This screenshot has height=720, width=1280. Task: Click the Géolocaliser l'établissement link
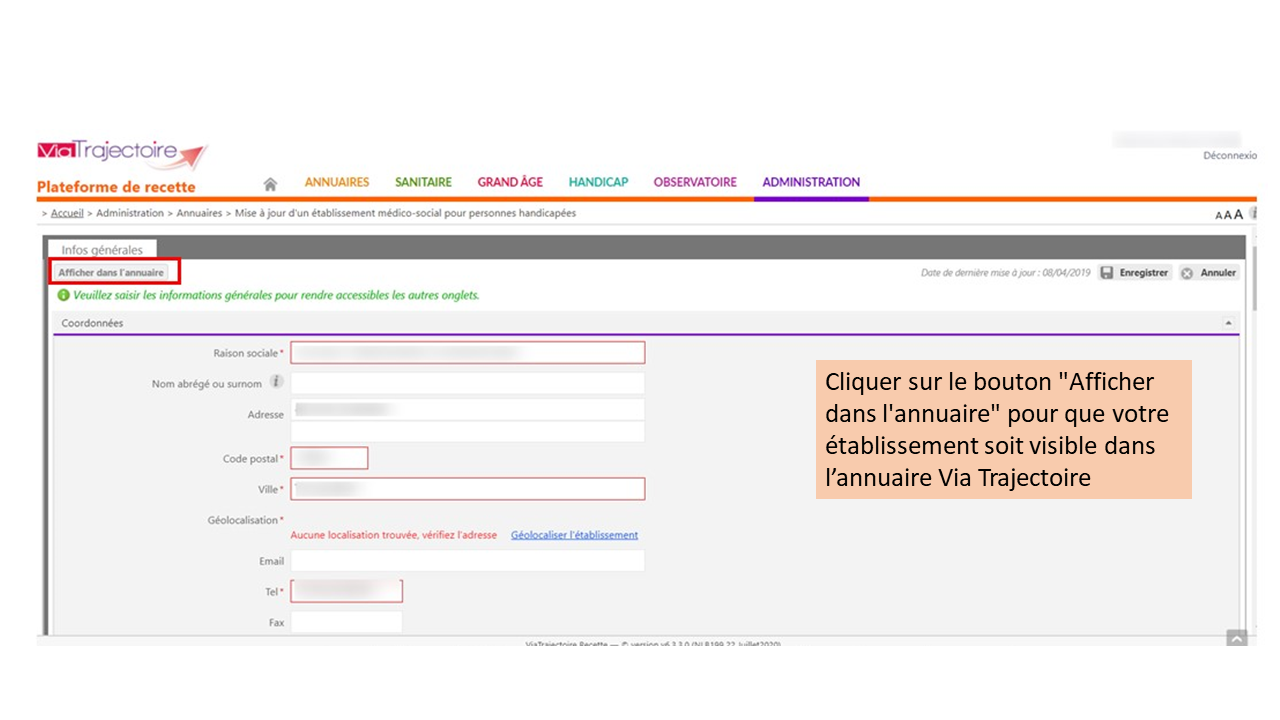[574, 535]
